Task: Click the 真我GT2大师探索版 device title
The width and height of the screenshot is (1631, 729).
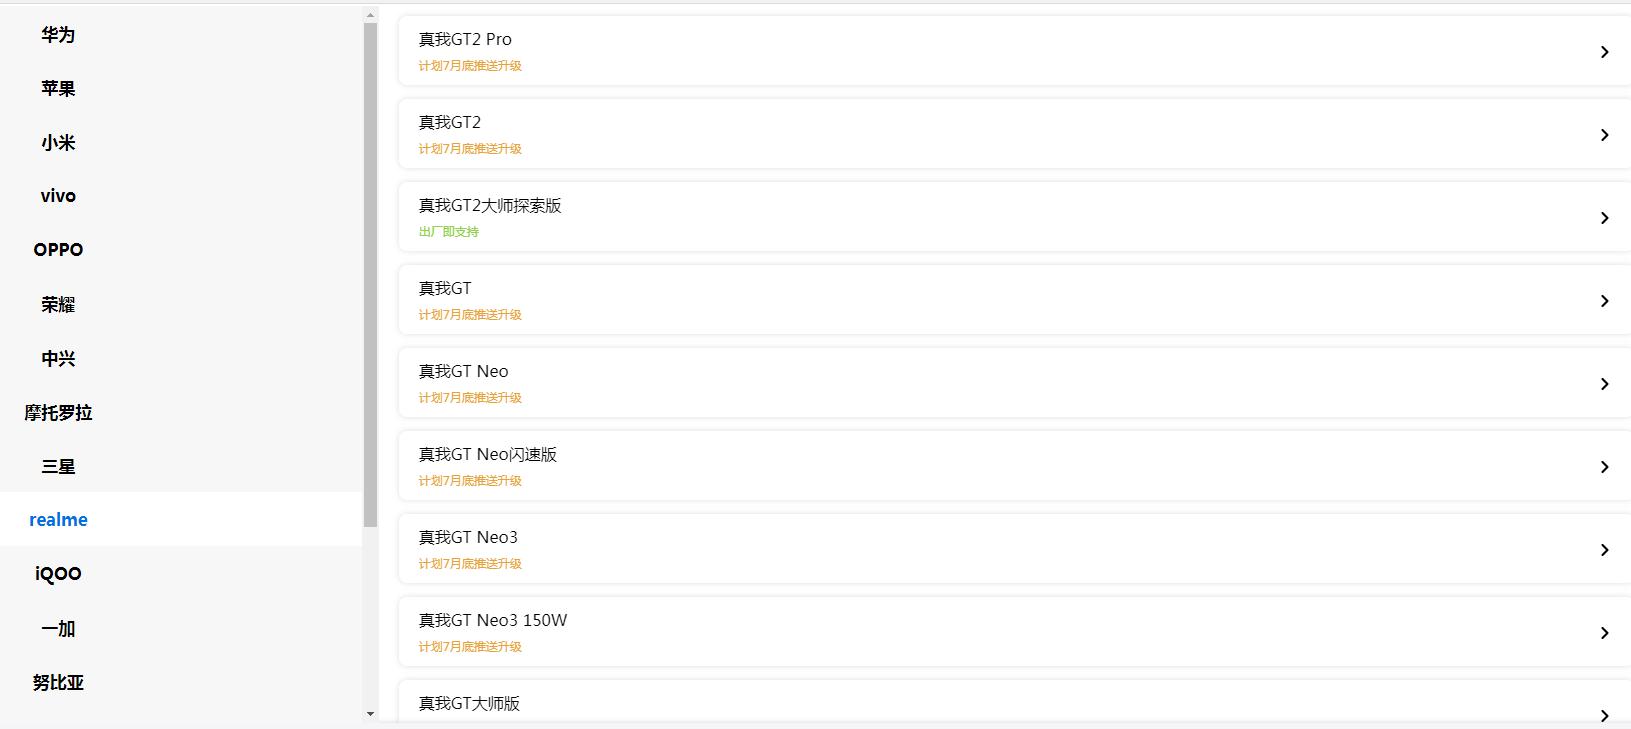Action: coord(490,205)
